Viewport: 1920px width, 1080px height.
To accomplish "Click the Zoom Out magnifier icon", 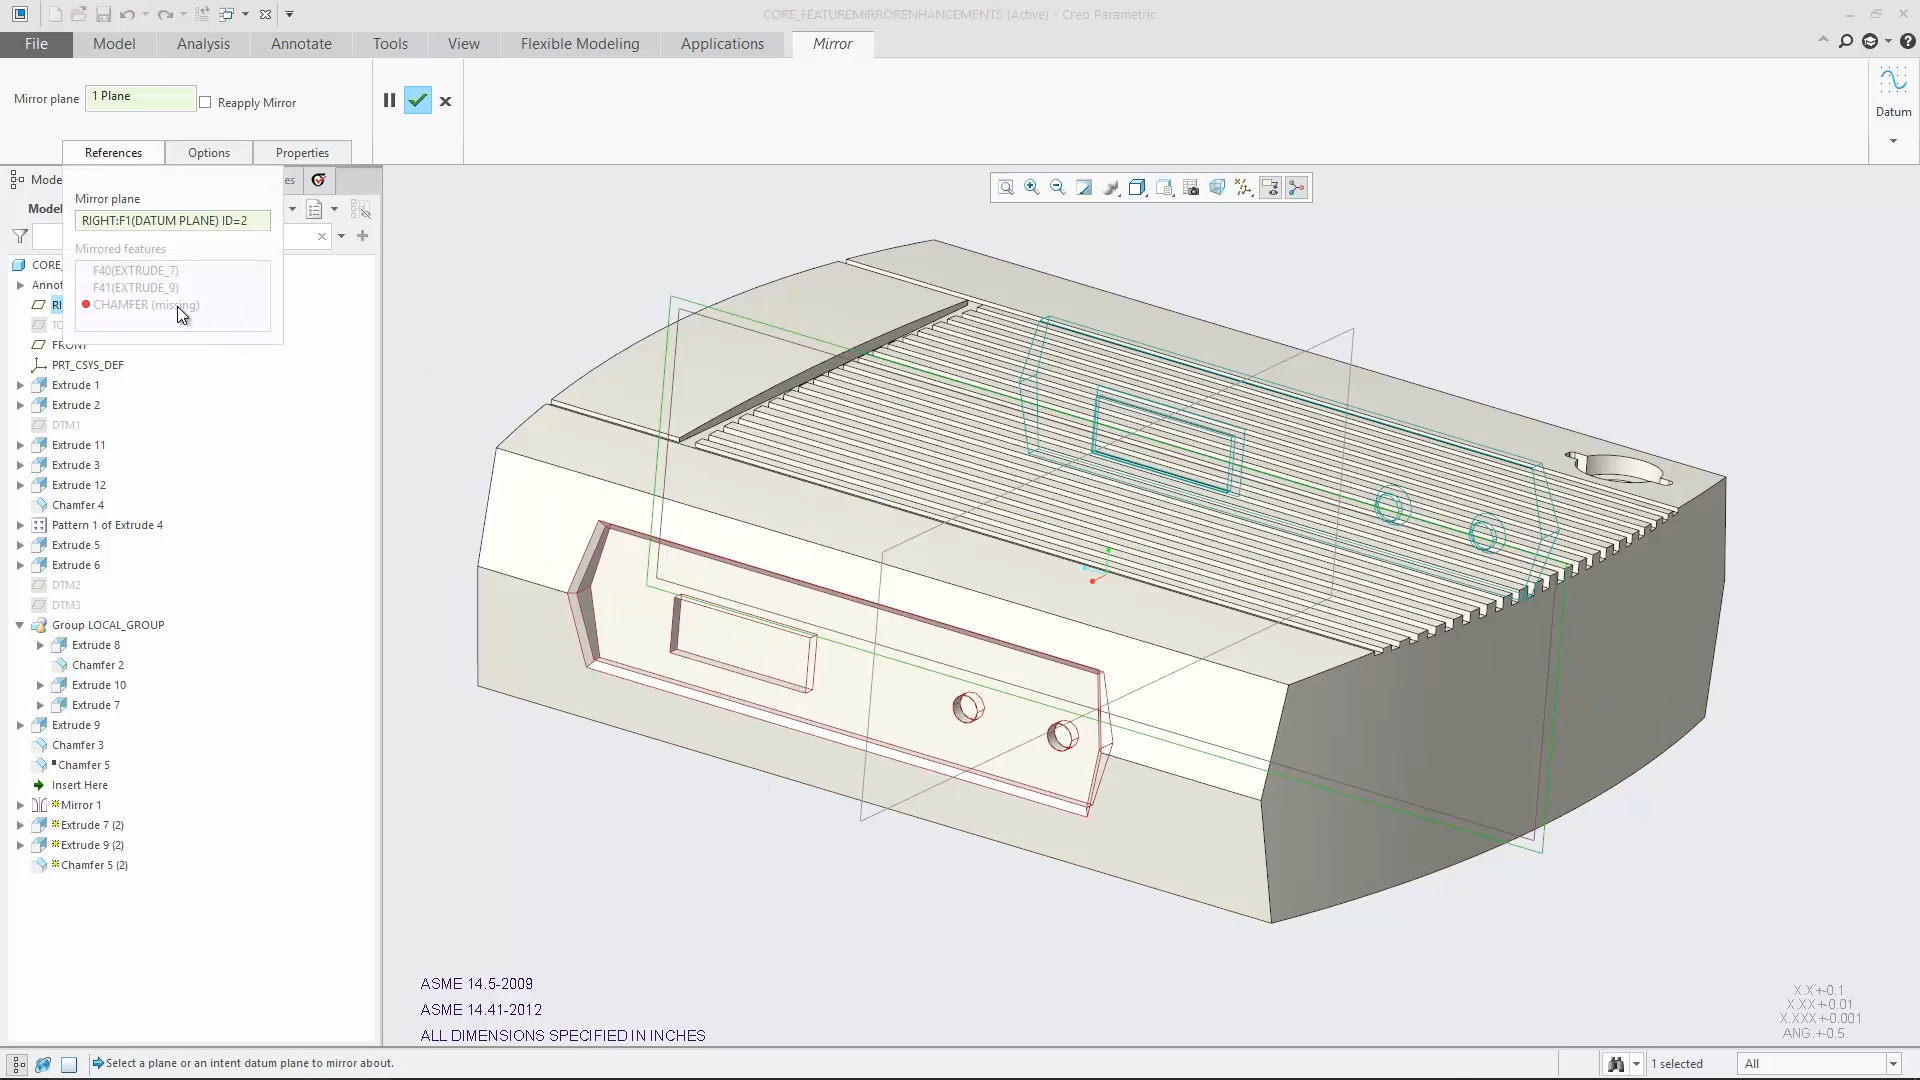I will coord(1058,188).
